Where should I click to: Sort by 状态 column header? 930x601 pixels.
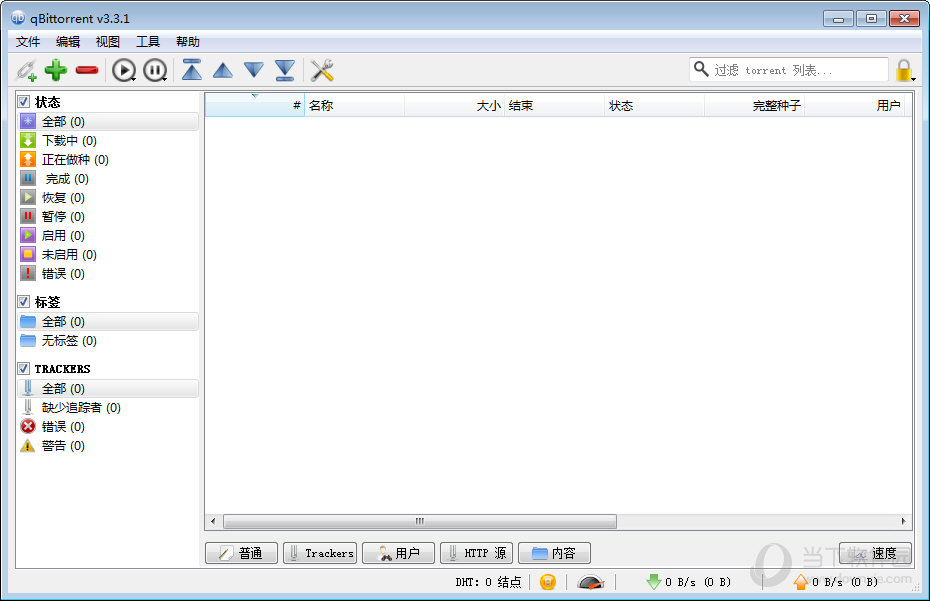pyautogui.click(x=654, y=106)
